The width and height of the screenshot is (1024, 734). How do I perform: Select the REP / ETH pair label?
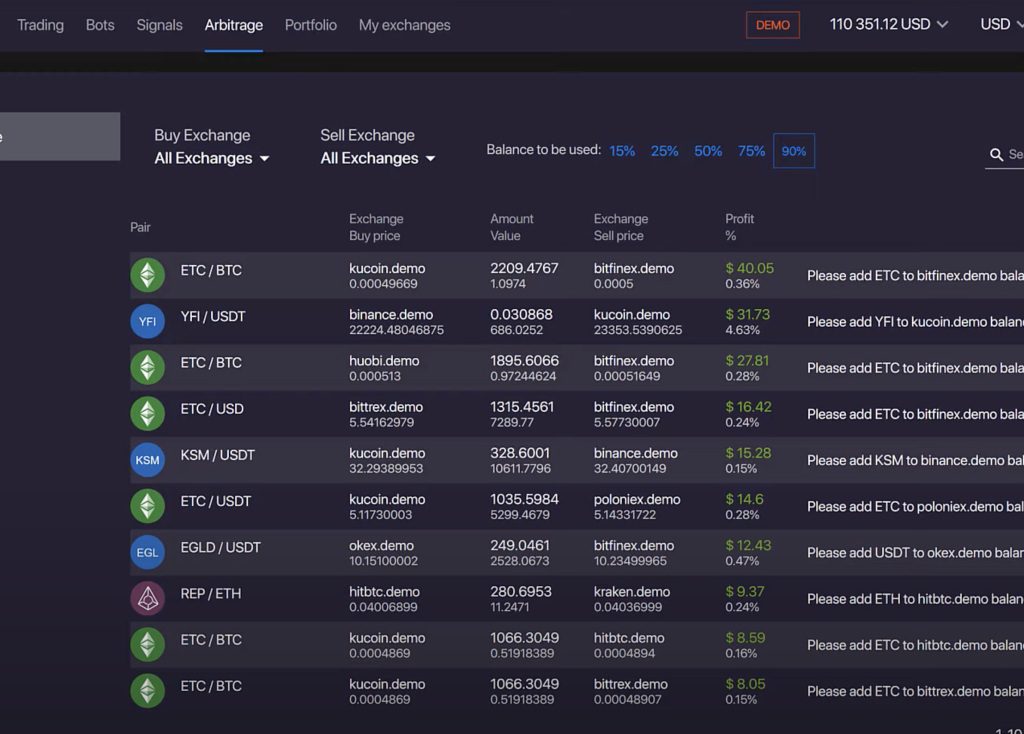coord(211,594)
